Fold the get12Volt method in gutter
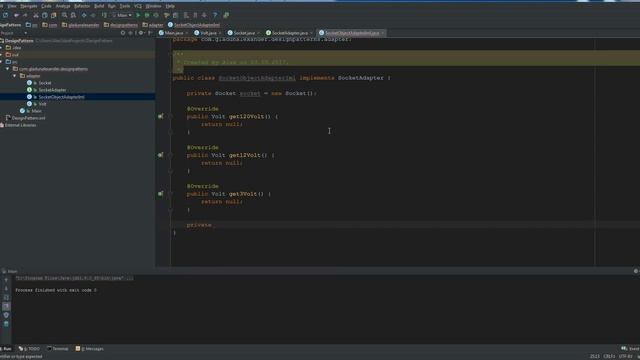 click(x=171, y=155)
